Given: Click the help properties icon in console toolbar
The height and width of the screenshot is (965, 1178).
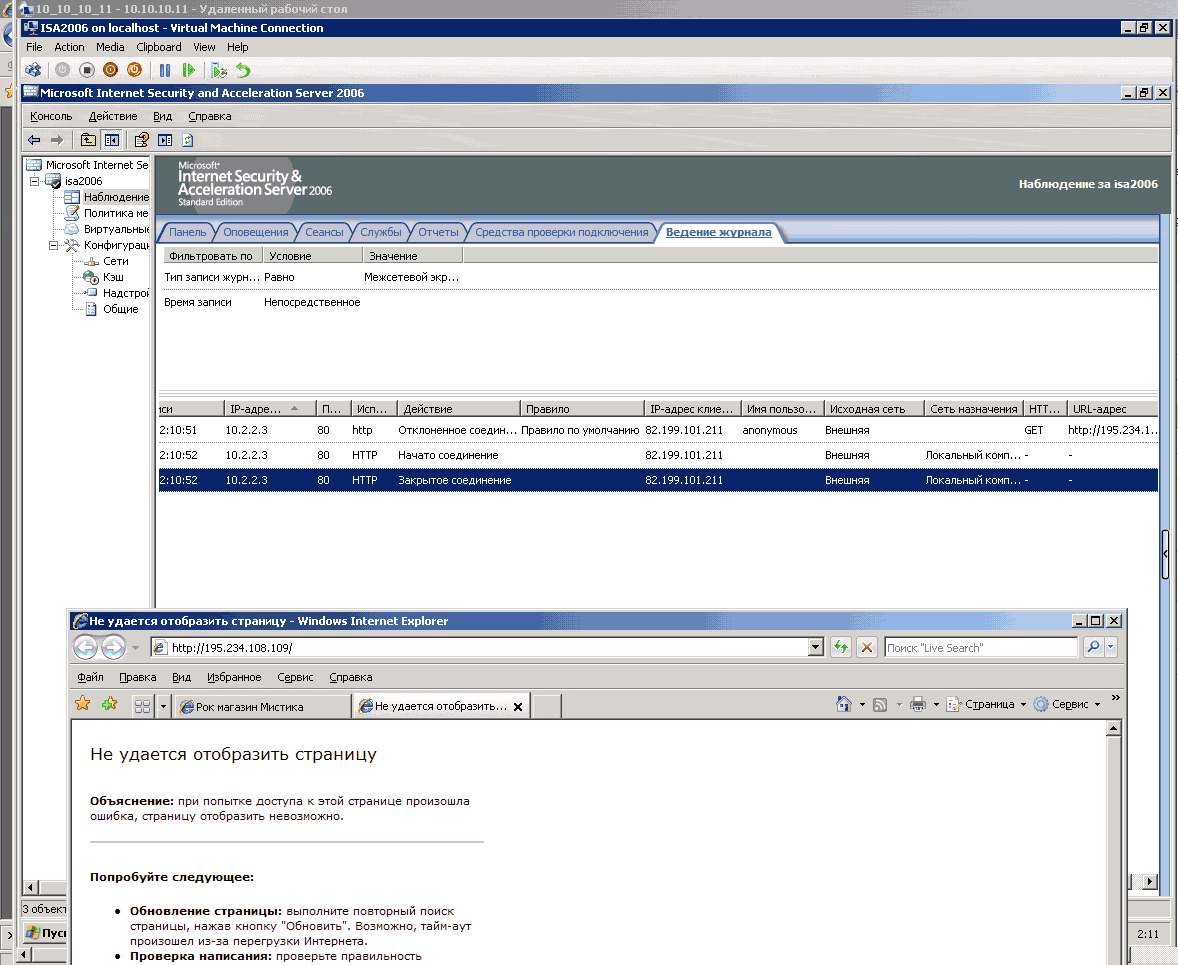Looking at the screenshot, I should [x=141, y=140].
